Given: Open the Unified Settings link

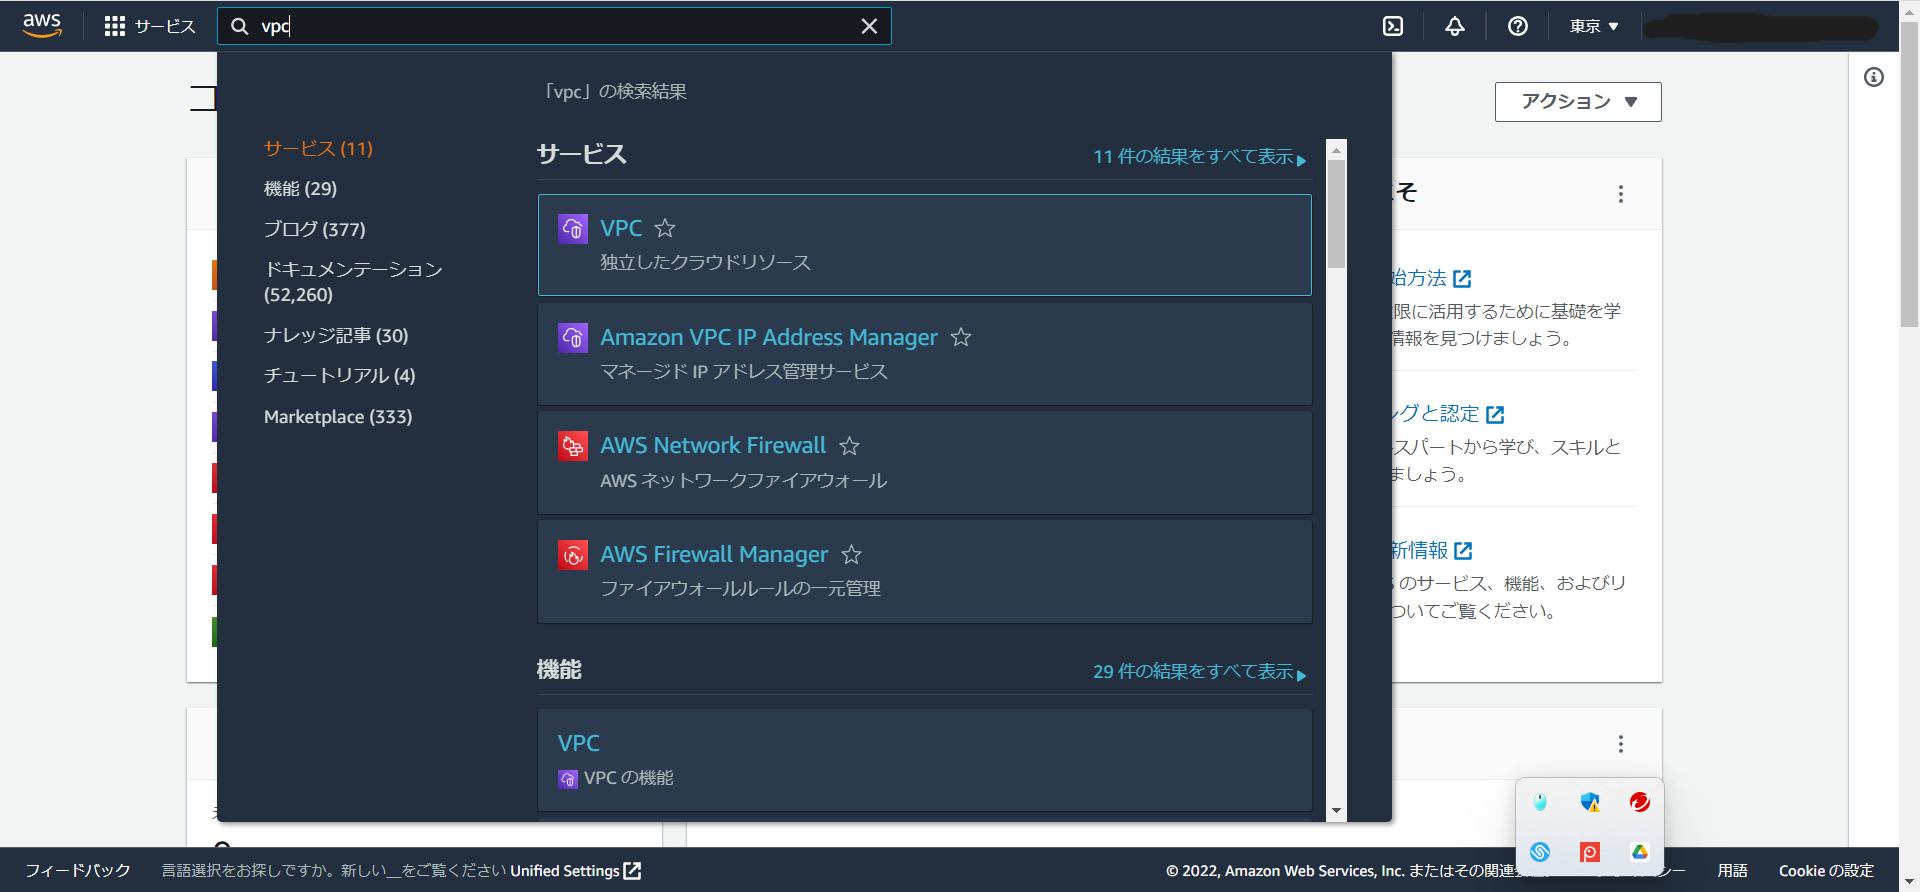Looking at the screenshot, I should click(x=576, y=871).
